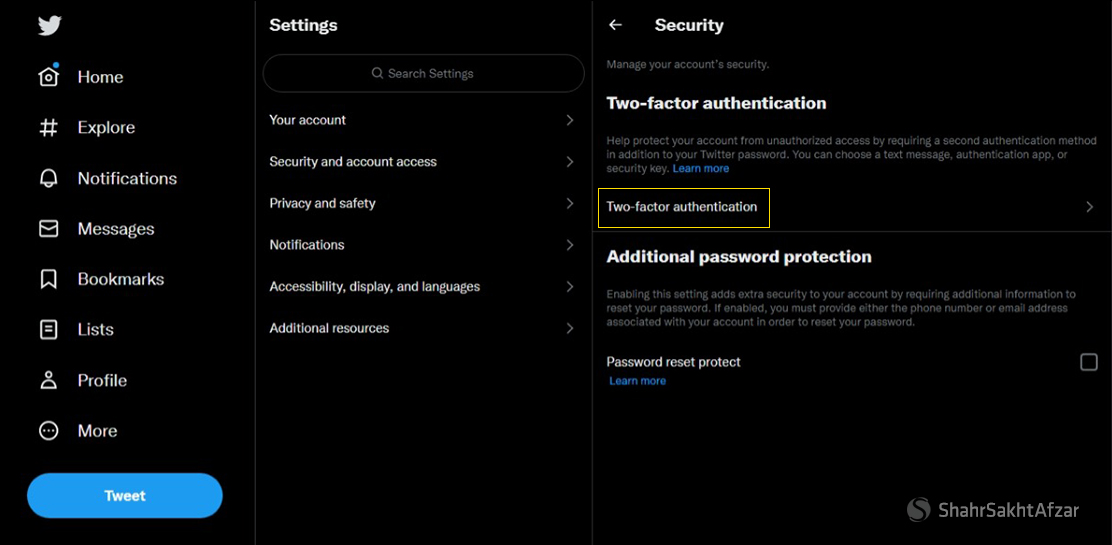Click the Explore hashtag icon
Image resolution: width=1112 pixels, height=545 pixels.
(x=49, y=128)
